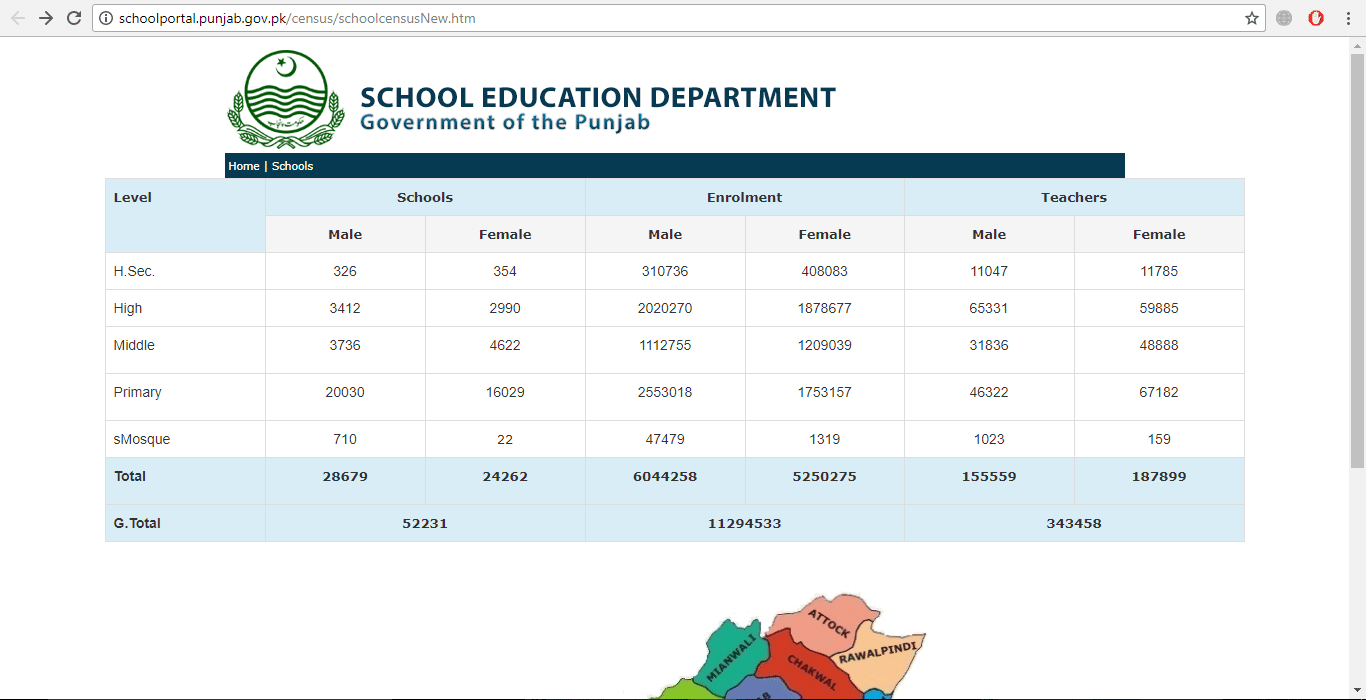Click scrollbar up arrow at top right
Screen dimensions: 1366x700
tap(1357, 45)
